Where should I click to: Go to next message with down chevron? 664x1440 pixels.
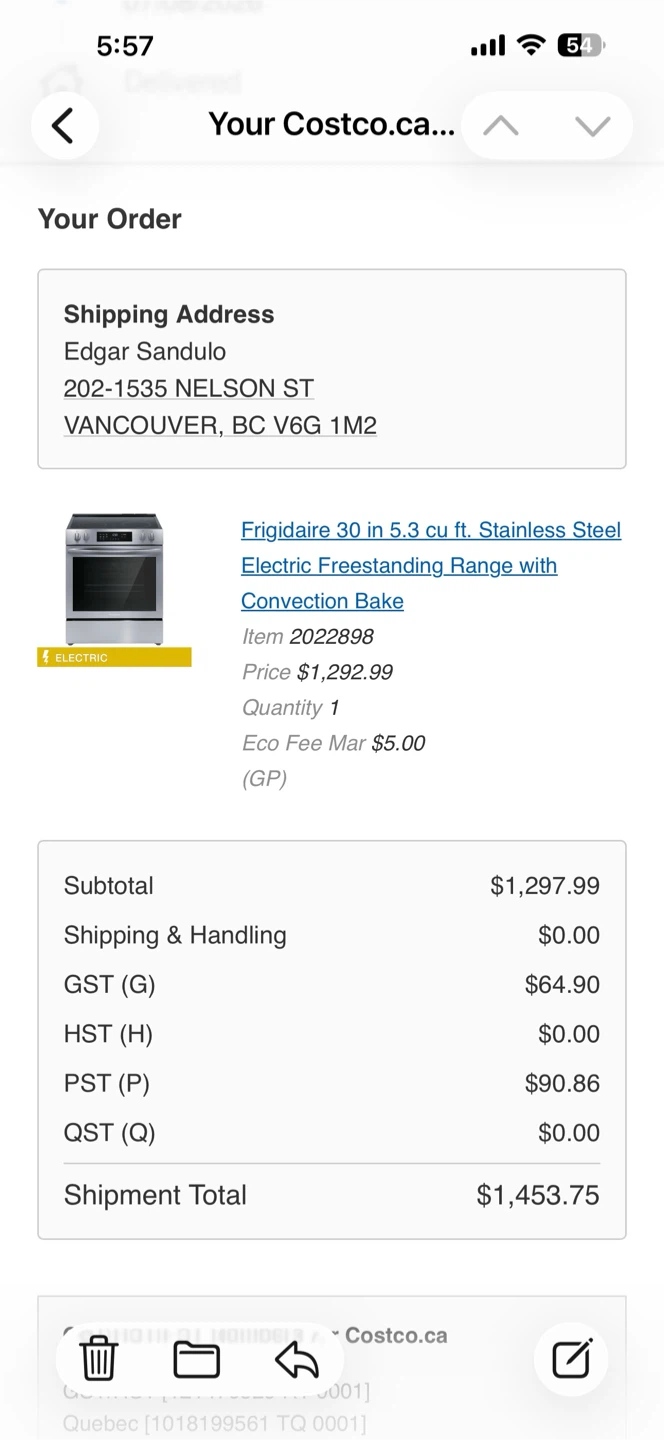point(593,126)
